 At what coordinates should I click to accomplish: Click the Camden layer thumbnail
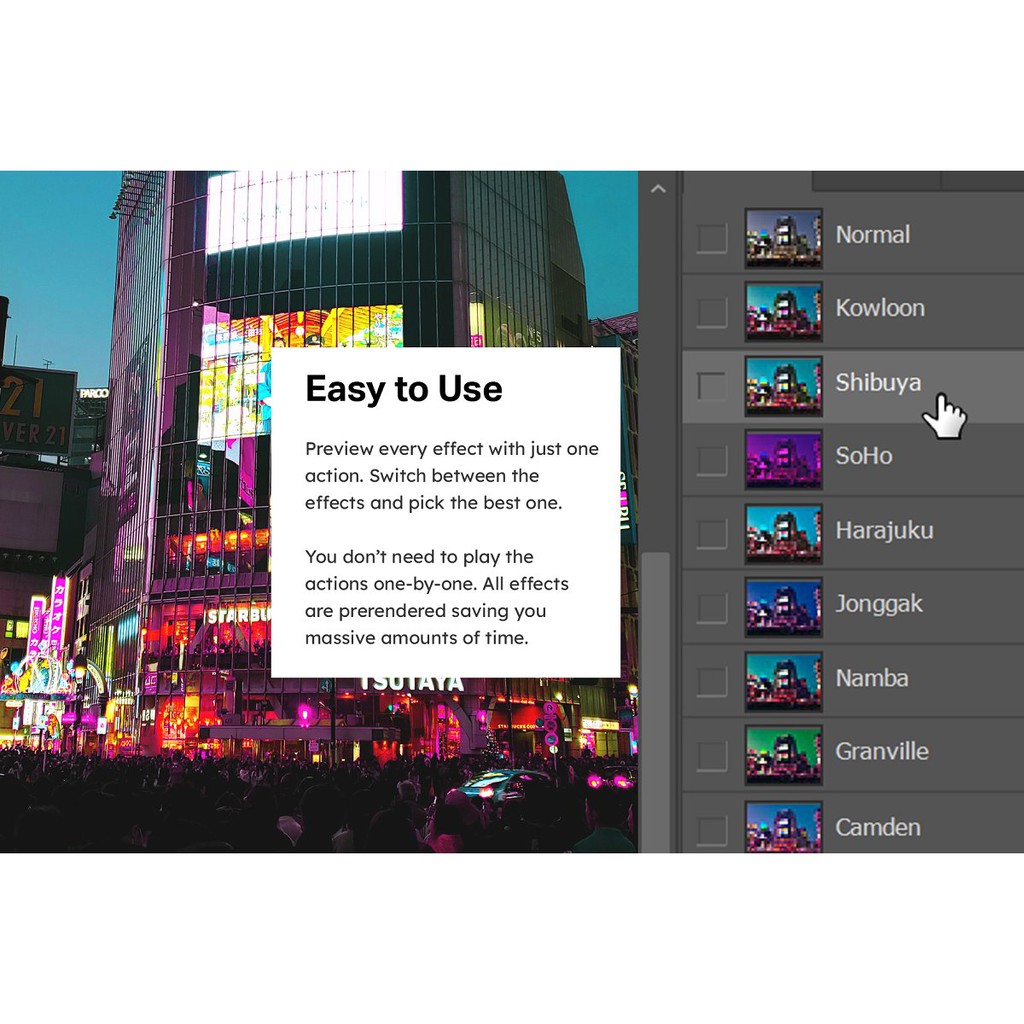click(x=783, y=828)
